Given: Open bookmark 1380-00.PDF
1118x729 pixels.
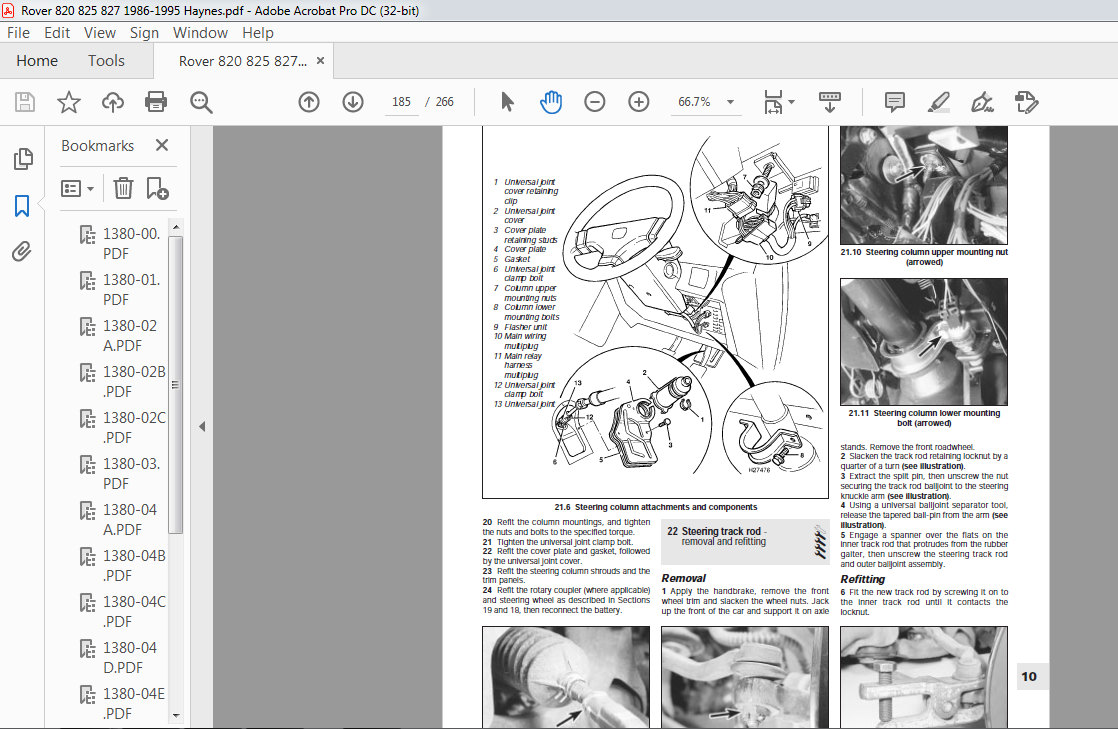Looking at the screenshot, I should [x=125, y=243].
